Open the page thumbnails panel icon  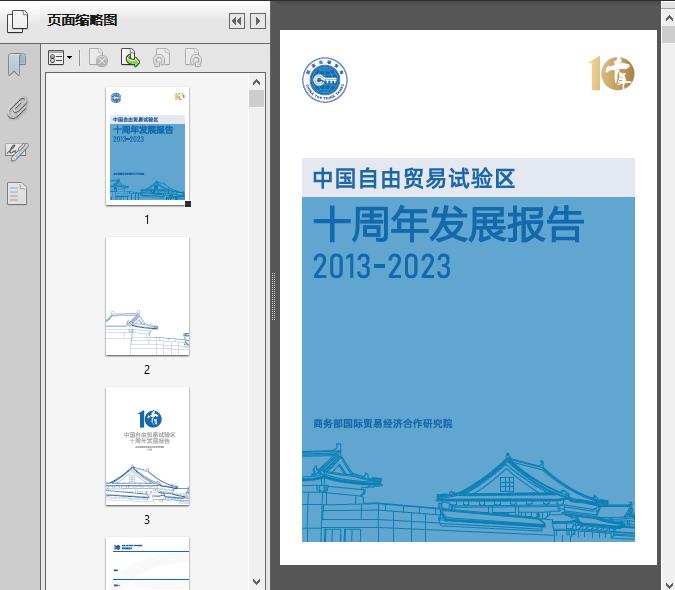click(17, 21)
